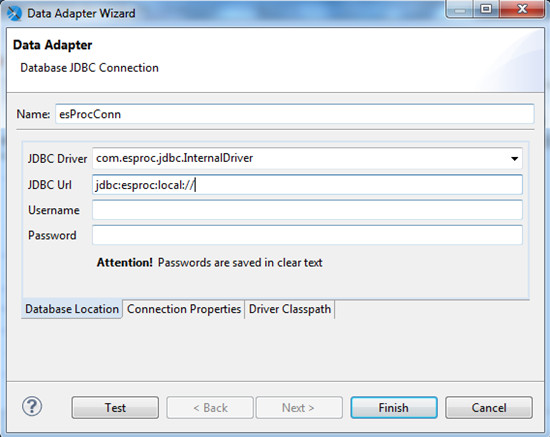Open the JDBC Driver dropdown arrow
The width and height of the screenshot is (550, 437).
(x=514, y=159)
